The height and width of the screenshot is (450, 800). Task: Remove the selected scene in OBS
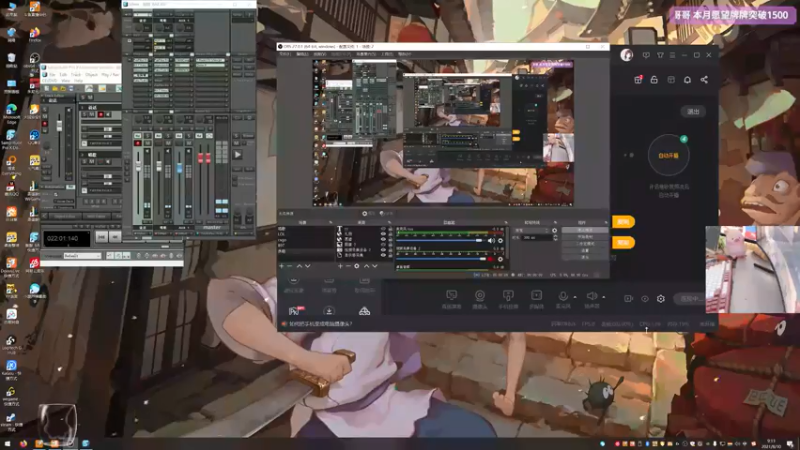290,266
